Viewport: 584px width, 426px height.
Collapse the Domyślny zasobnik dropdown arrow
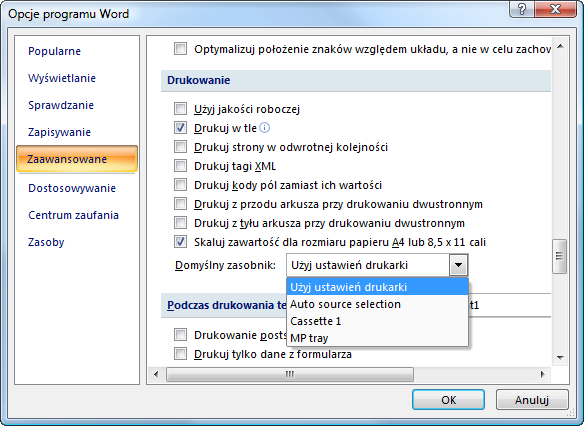458,265
